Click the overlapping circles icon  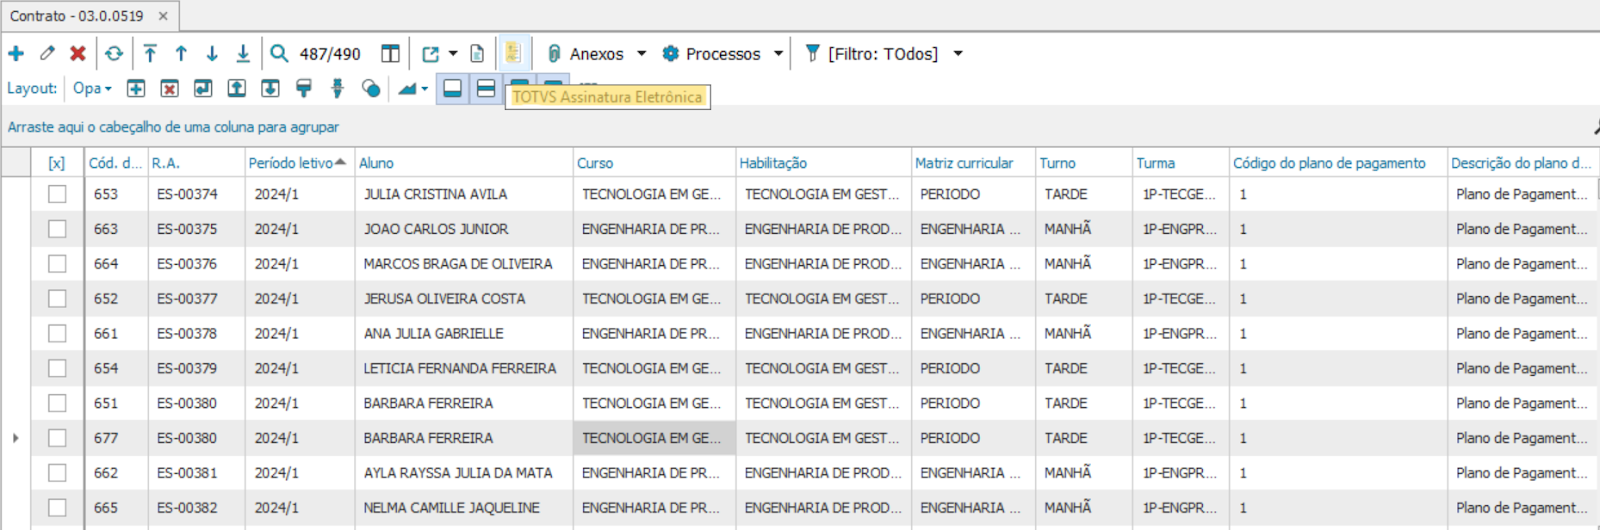click(371, 88)
